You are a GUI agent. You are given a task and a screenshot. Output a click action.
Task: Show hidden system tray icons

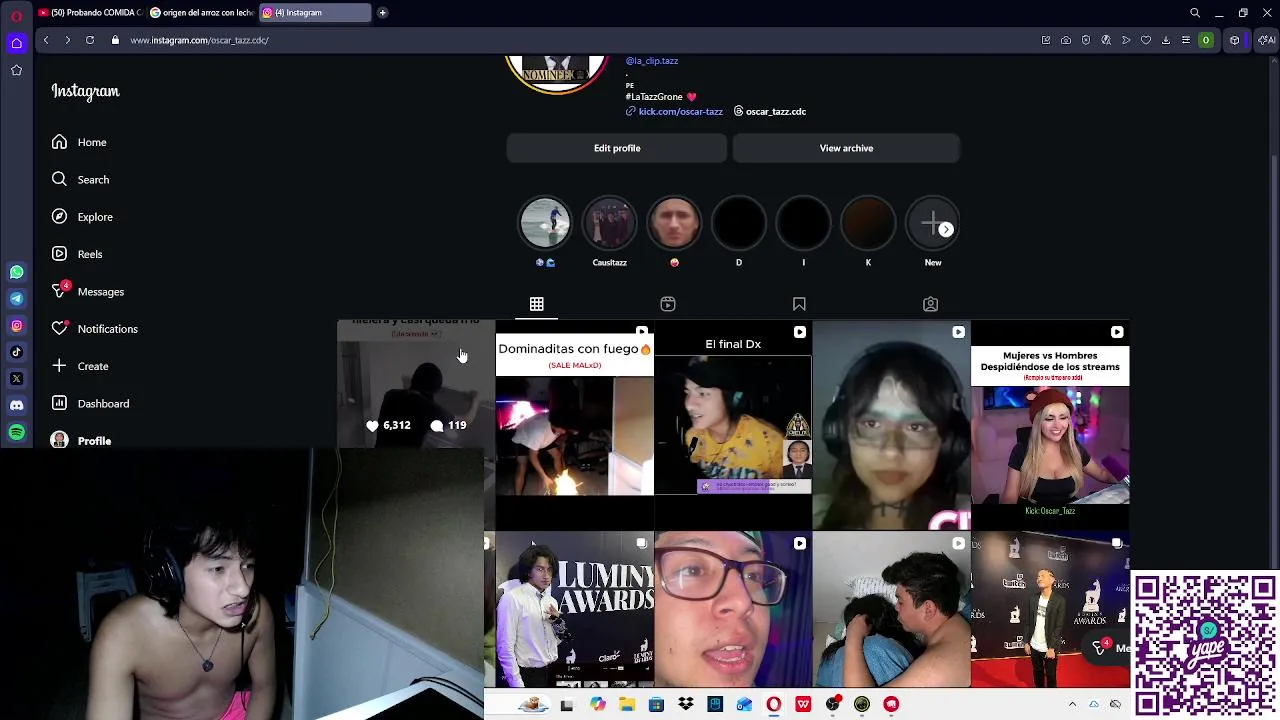(x=1072, y=704)
